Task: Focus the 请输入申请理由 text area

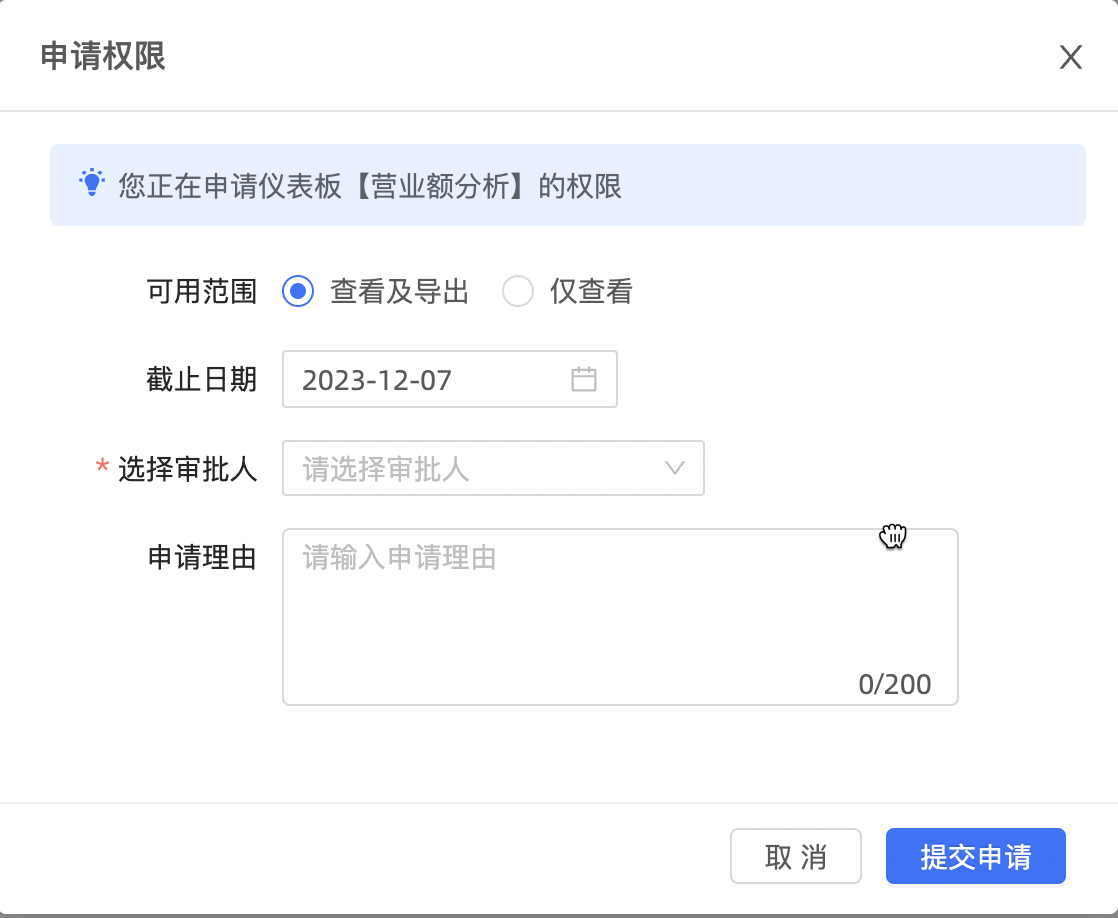Action: tap(620, 617)
